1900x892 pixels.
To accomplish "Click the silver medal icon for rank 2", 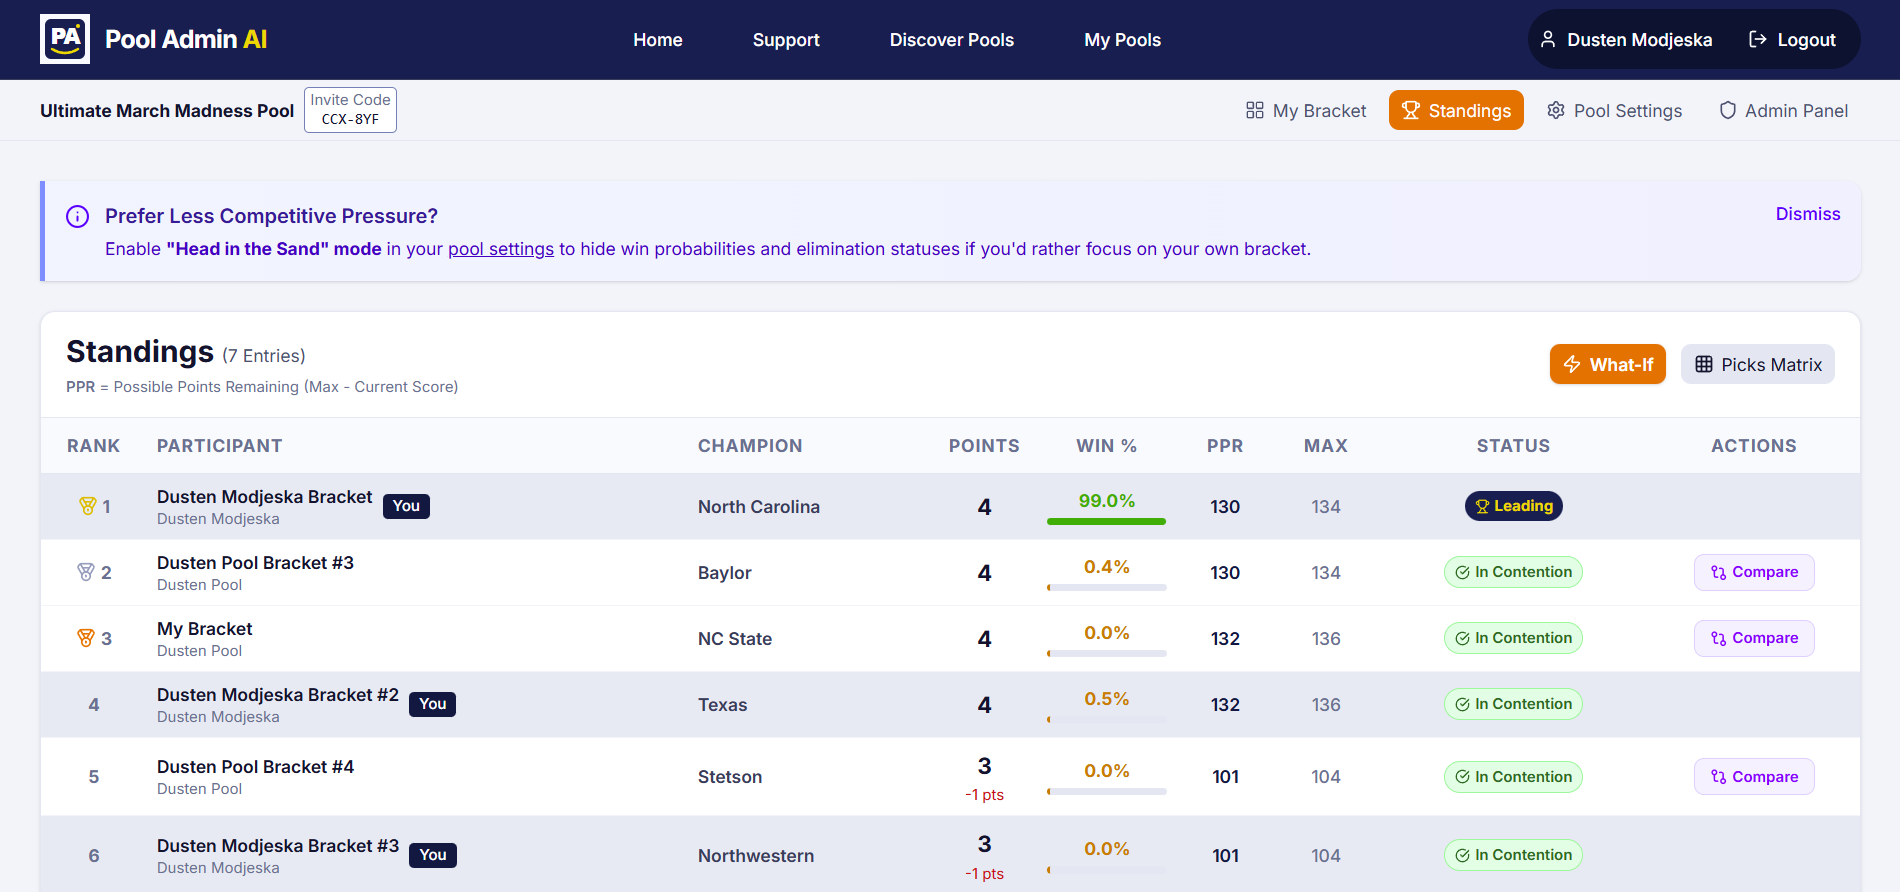I will click(x=86, y=572).
